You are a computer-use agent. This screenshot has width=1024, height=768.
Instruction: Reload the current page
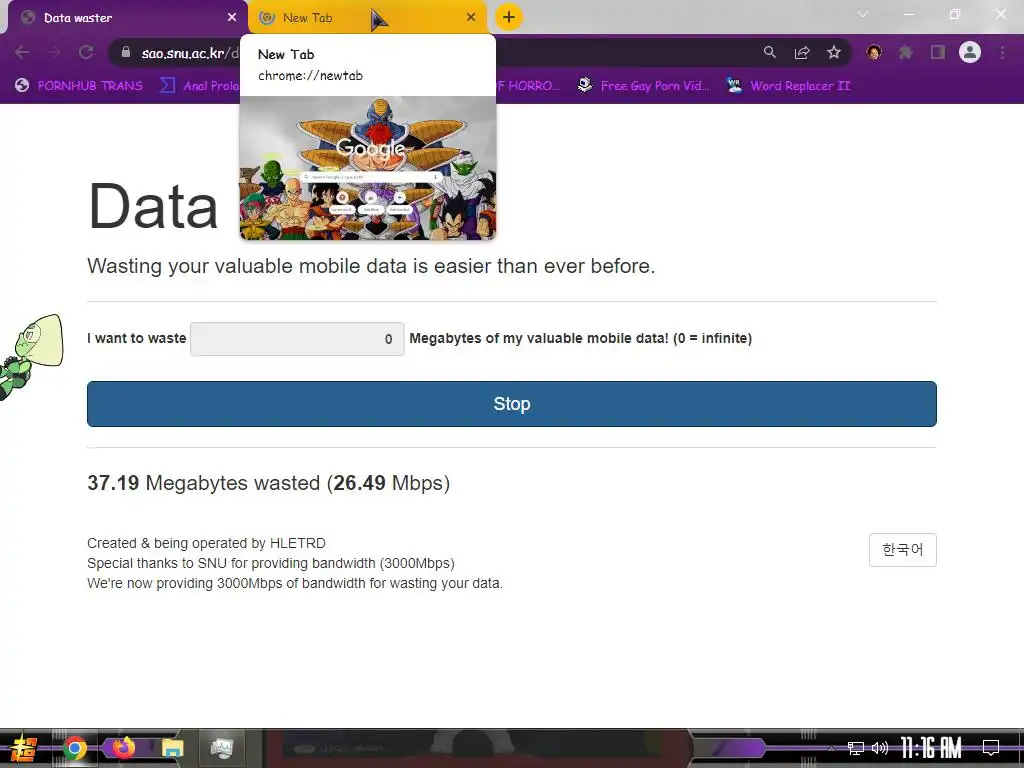tap(86, 53)
